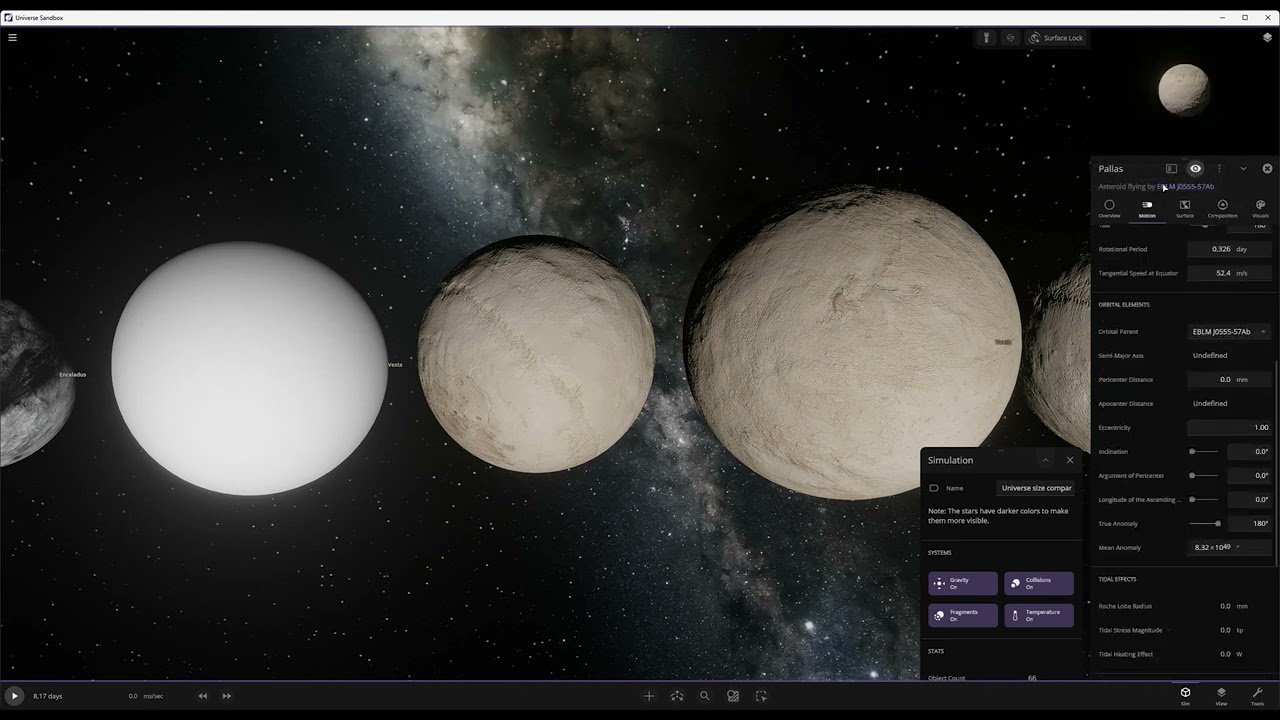
Task: Close the Pallas properties panel
Action: point(1267,168)
